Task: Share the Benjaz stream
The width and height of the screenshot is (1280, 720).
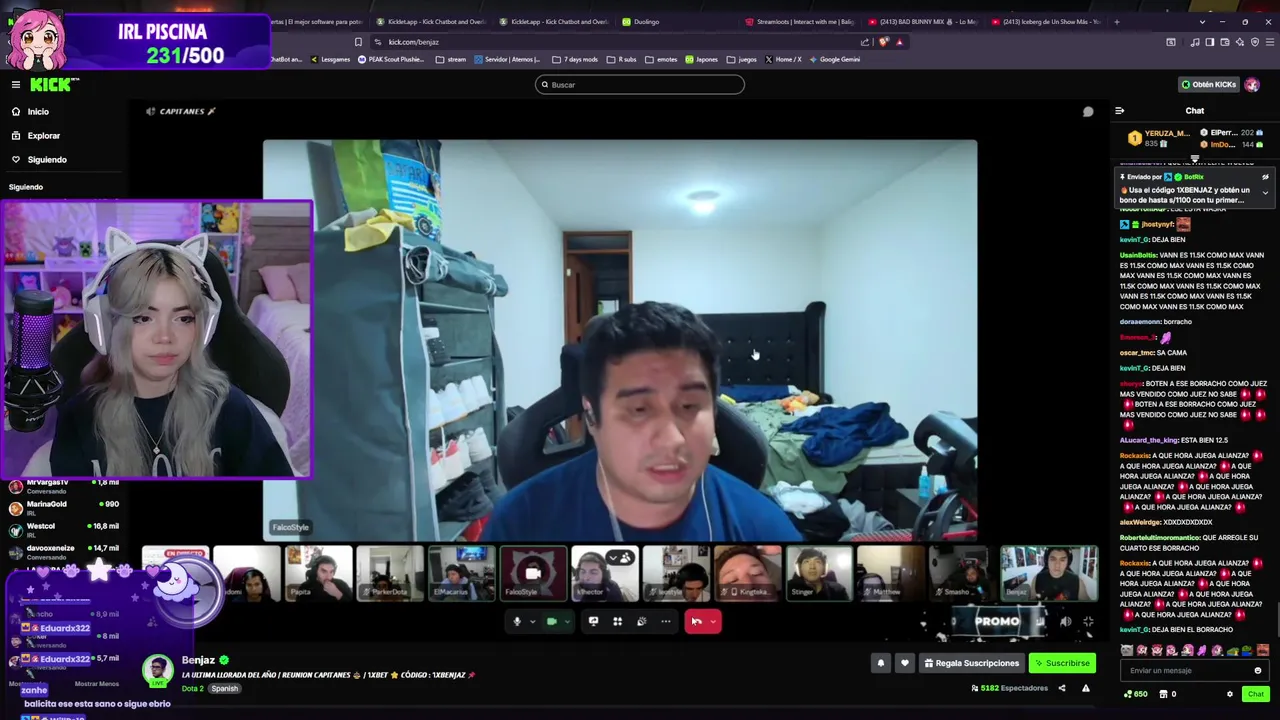Action: pyautogui.click(x=1062, y=688)
